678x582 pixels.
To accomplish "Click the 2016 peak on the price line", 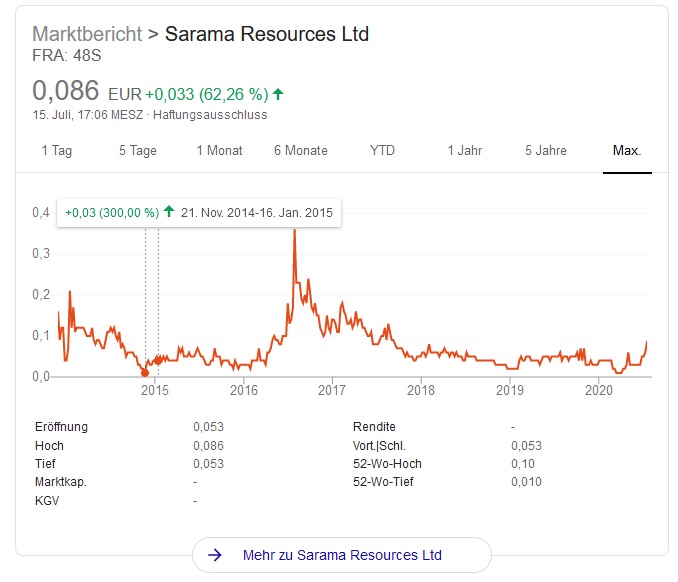I will pyautogui.click(x=294, y=230).
